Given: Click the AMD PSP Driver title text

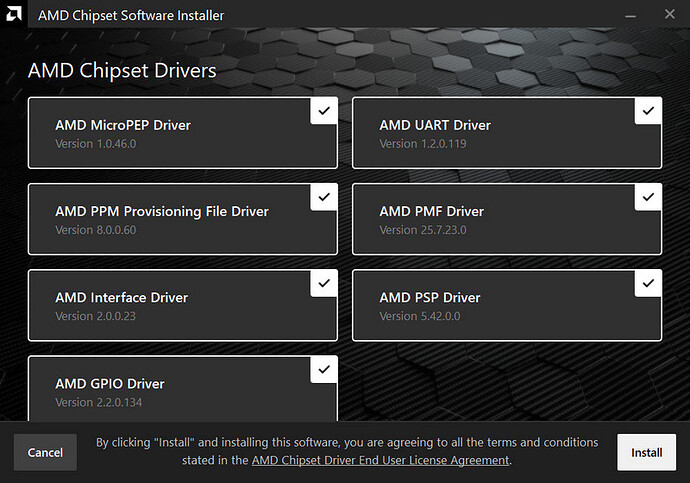Looking at the screenshot, I should 429,298.
